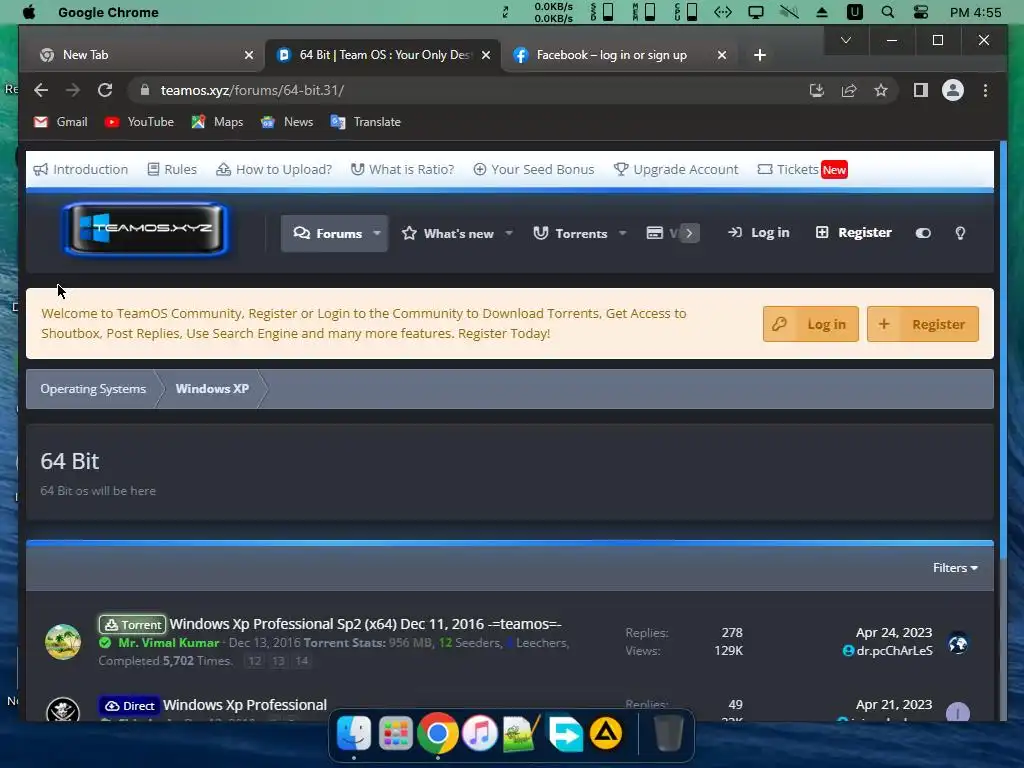Click the TeamOS.xyz logo

[x=145, y=229]
